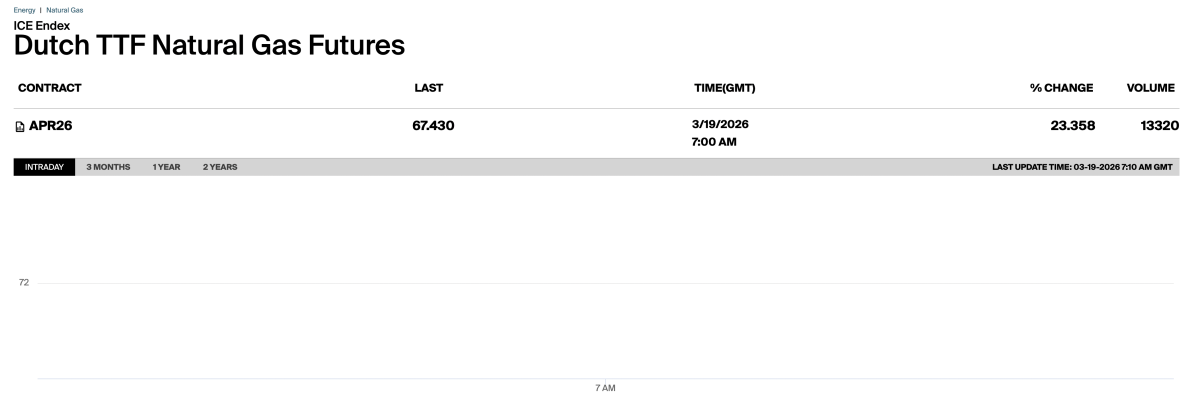Open the Energy breadcrumb link
The height and width of the screenshot is (405, 1200).
tap(22, 9)
